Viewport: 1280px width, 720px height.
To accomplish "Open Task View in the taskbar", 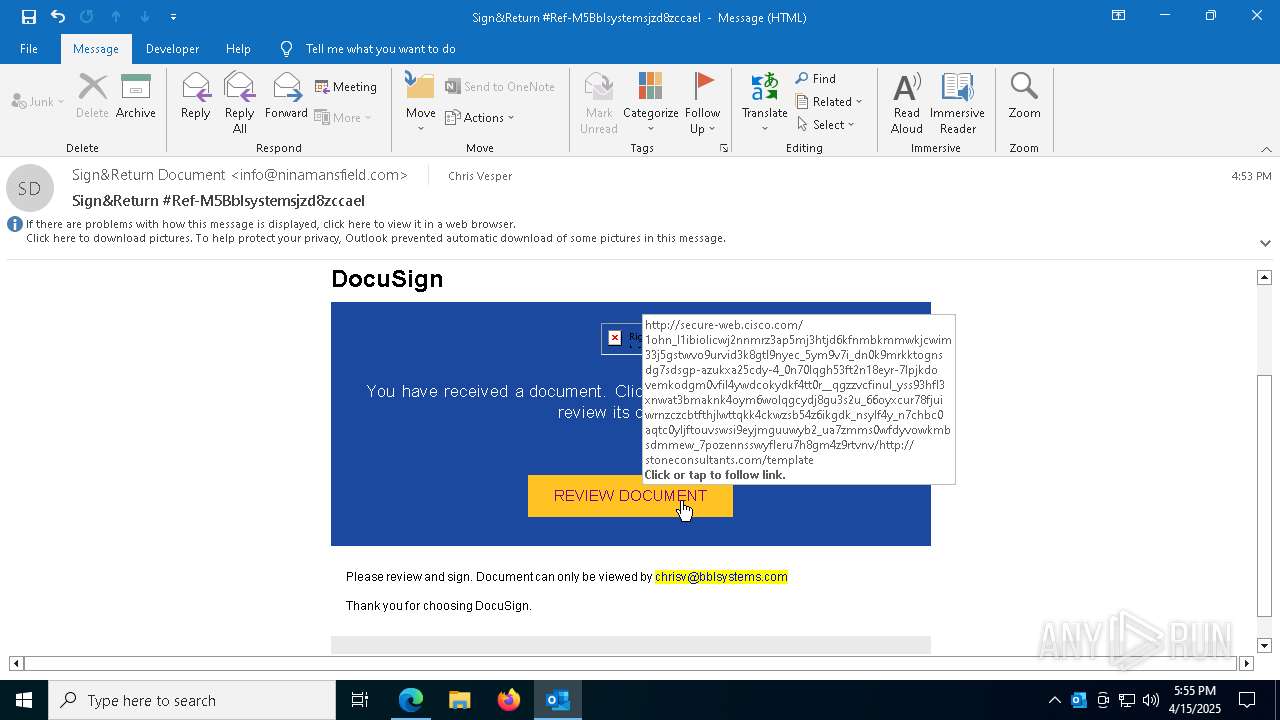I will (x=360, y=700).
